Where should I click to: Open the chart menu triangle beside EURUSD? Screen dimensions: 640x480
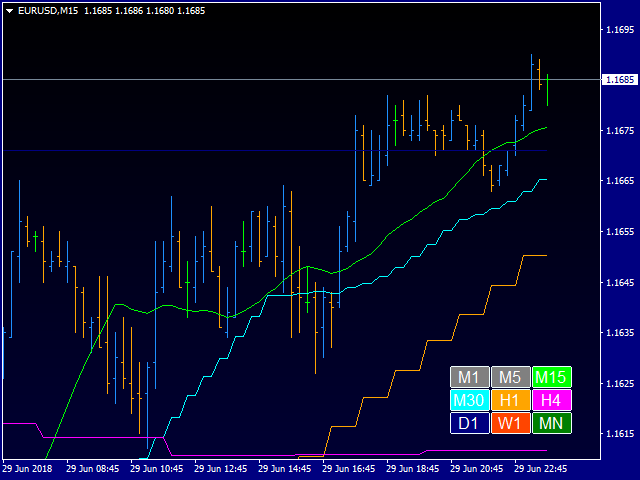9,11
